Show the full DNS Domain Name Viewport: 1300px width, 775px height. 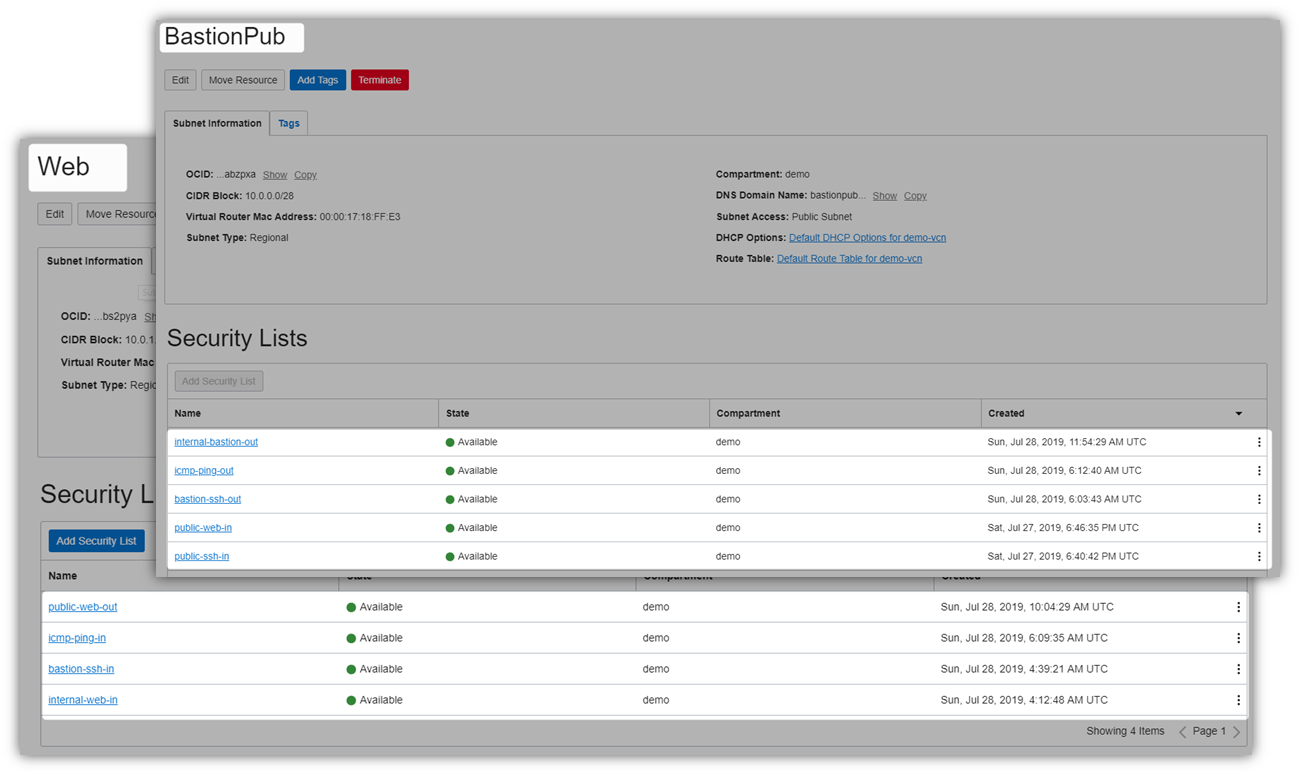[x=884, y=195]
